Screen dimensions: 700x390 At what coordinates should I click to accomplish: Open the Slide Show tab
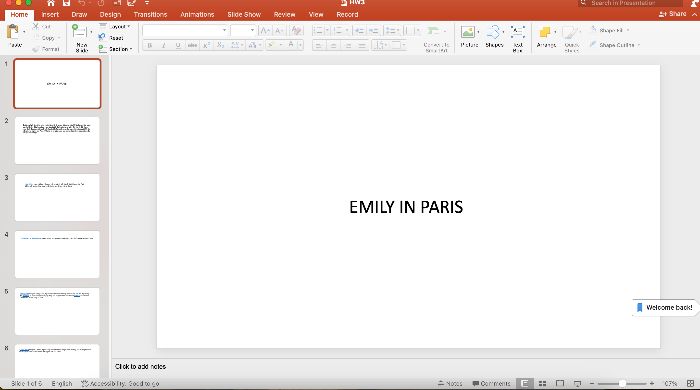point(244,14)
